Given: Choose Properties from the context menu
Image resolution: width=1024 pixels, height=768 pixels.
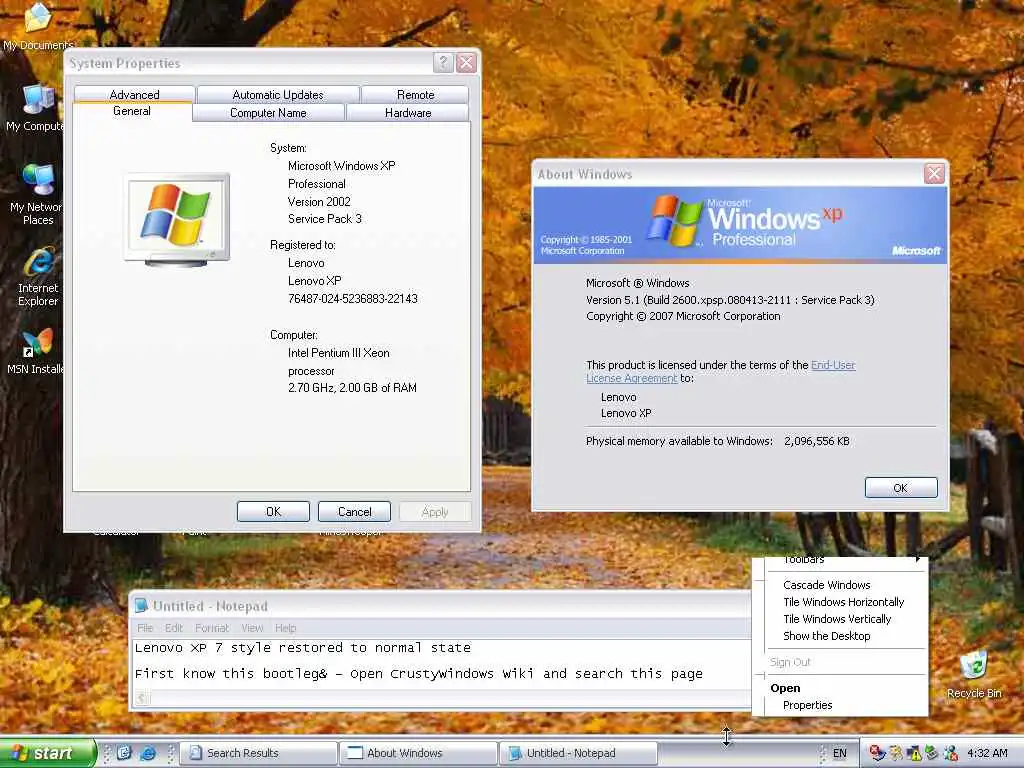Looking at the screenshot, I should pyautogui.click(x=808, y=705).
